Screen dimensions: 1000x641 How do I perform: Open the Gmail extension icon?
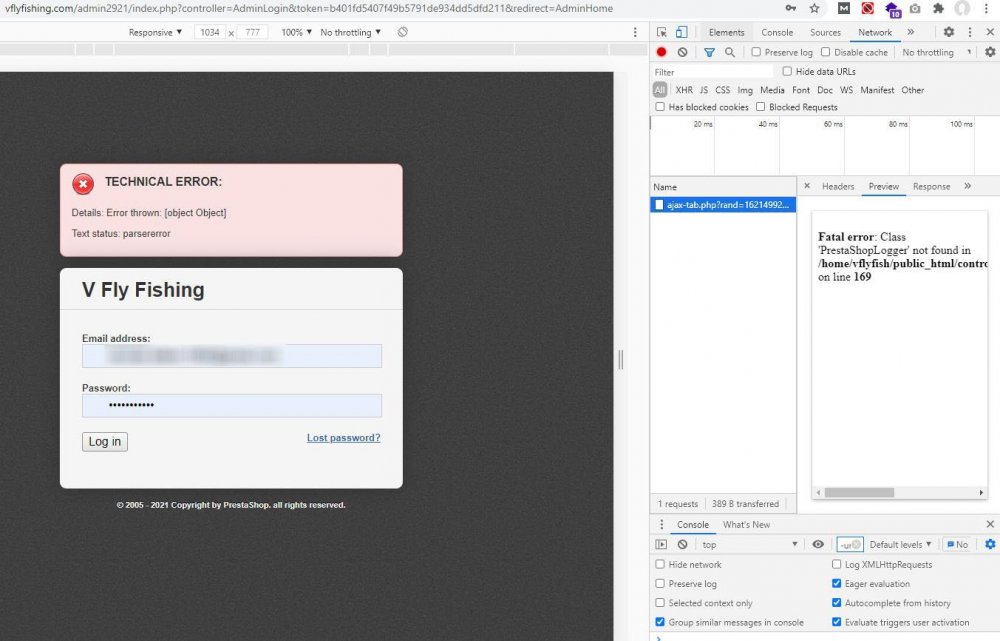[844, 8]
